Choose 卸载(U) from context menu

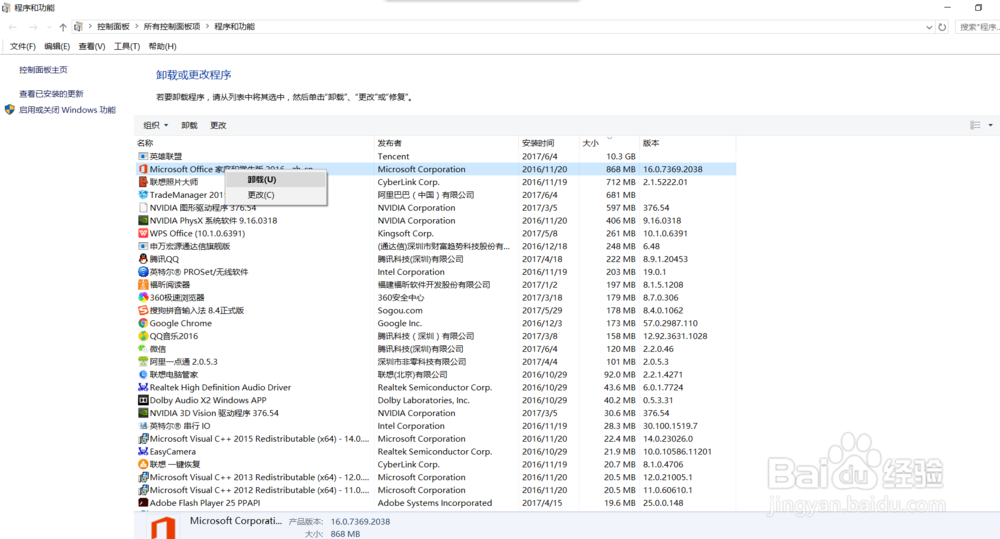(x=276, y=180)
